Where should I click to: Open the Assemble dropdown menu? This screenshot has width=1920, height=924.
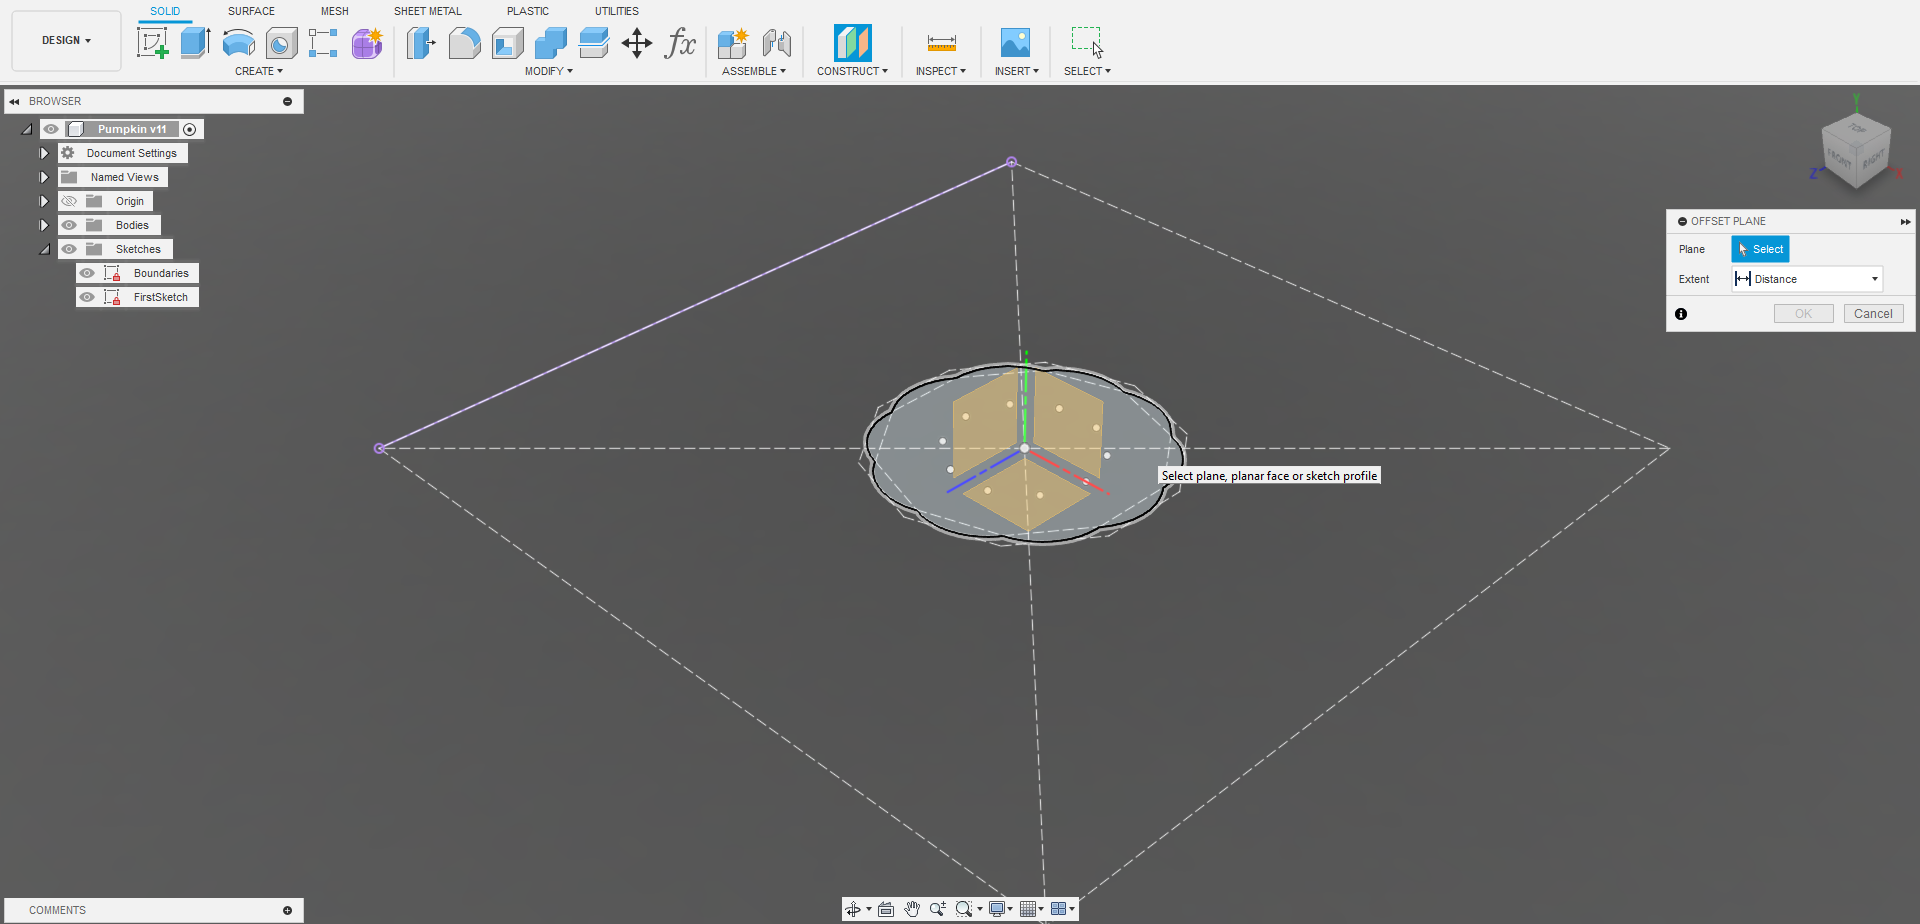[x=754, y=71]
